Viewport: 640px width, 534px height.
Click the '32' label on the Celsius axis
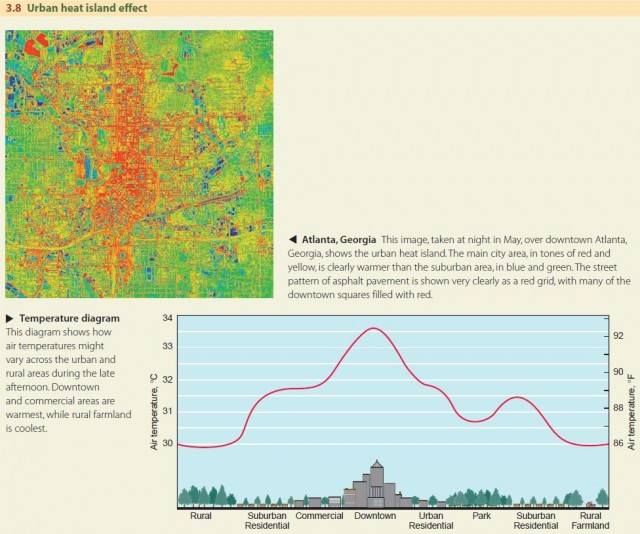(168, 379)
